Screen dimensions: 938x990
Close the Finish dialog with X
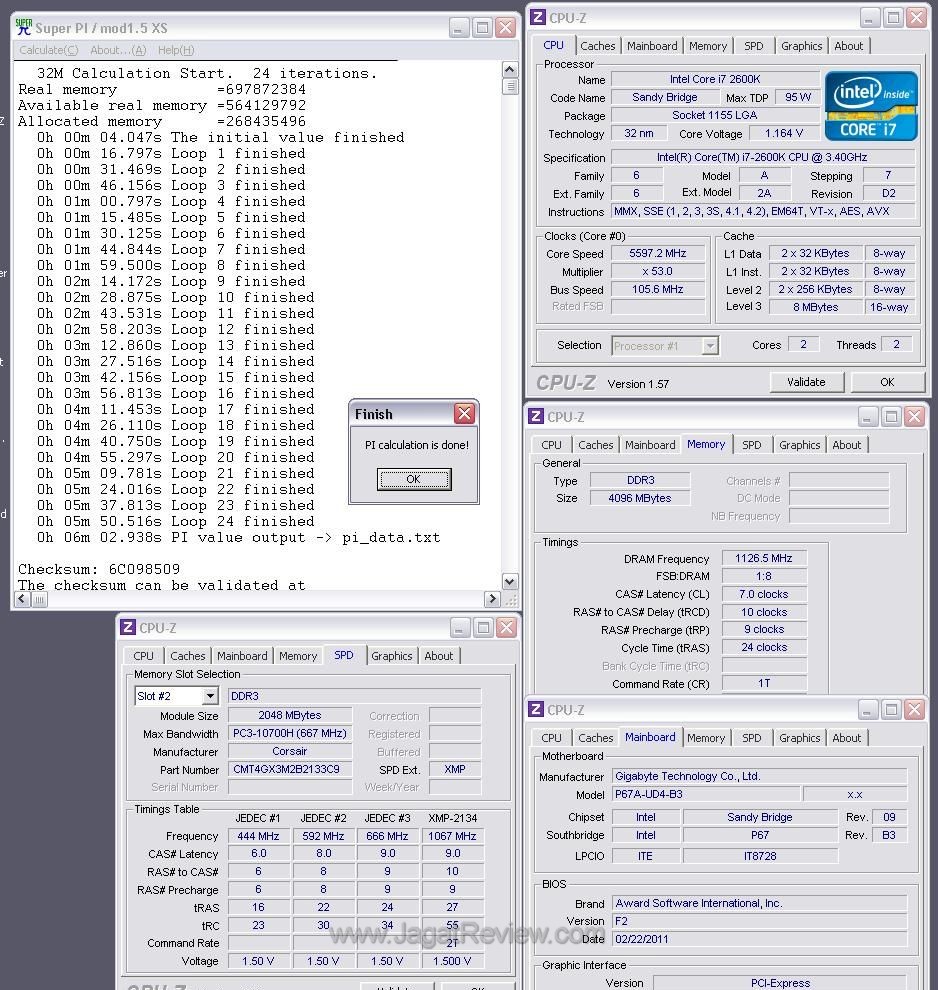tap(464, 414)
